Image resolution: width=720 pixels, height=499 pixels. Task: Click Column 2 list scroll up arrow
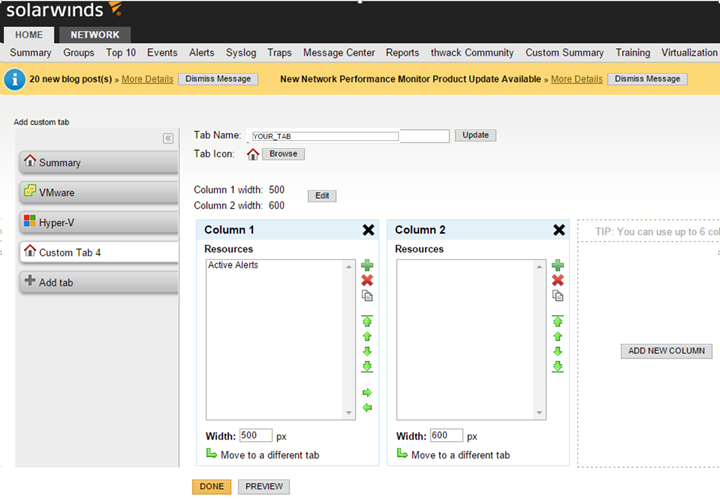(539, 267)
